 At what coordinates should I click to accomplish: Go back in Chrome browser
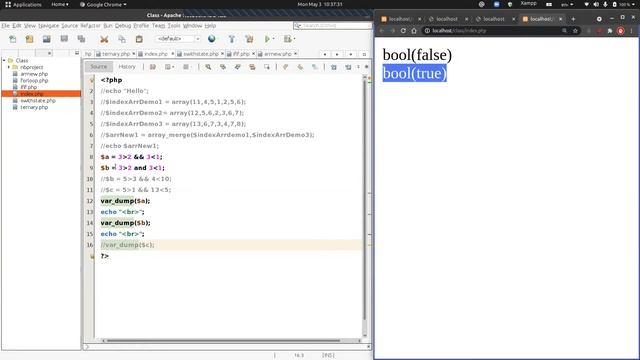pos(382,31)
